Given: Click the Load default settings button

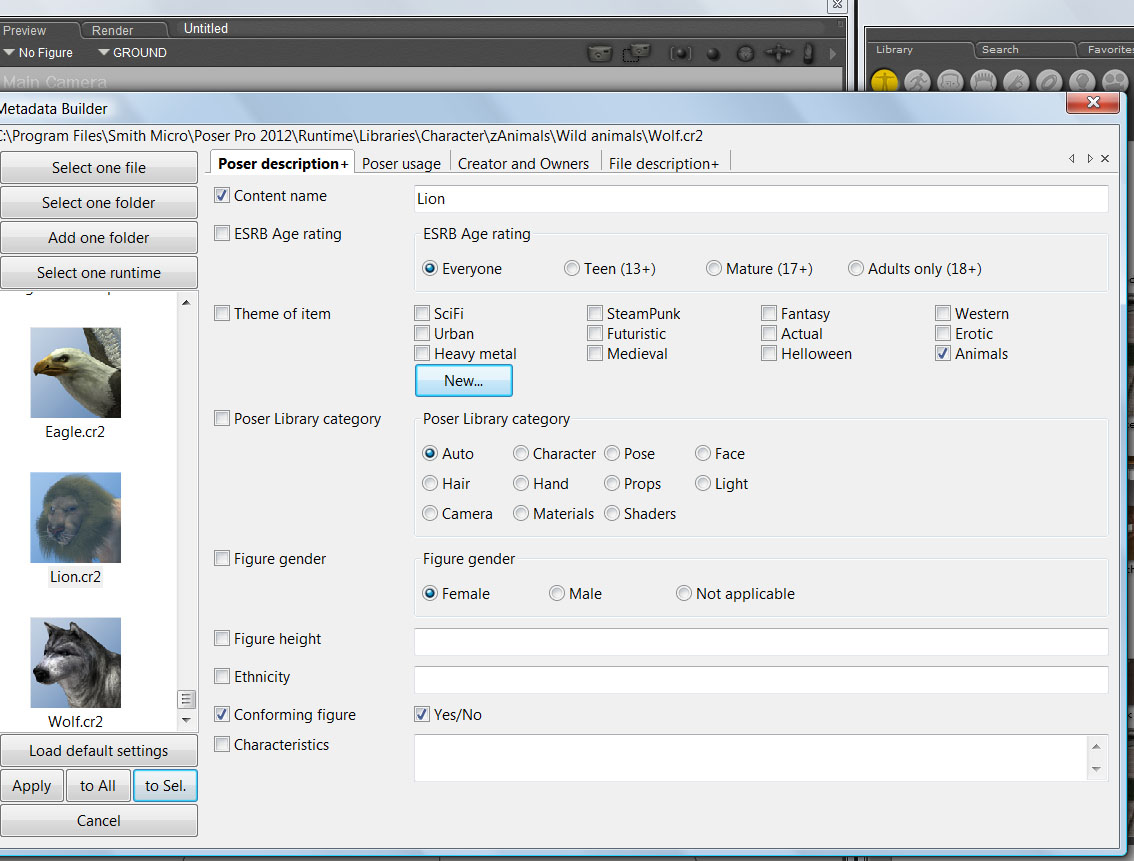Looking at the screenshot, I should coord(99,751).
